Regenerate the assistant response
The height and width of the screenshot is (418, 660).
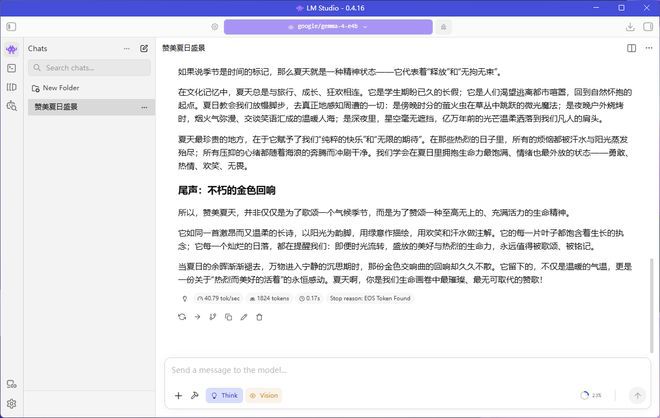pos(182,317)
